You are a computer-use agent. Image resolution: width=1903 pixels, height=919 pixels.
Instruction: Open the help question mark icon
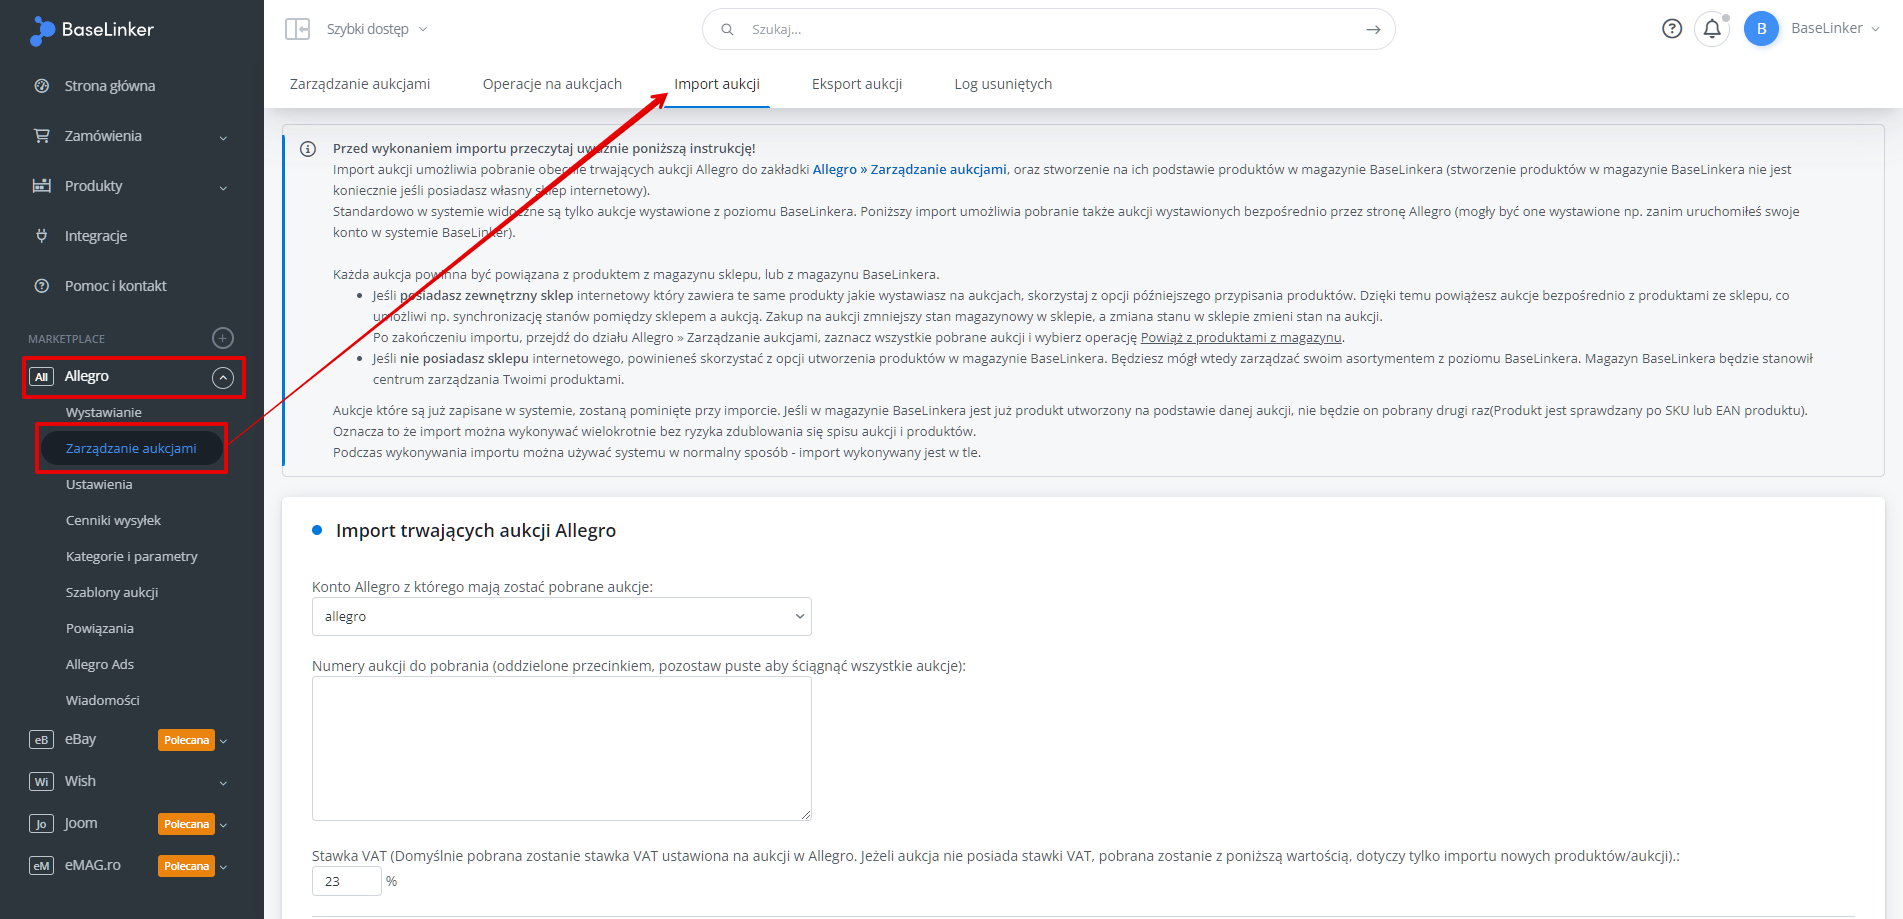pyautogui.click(x=1672, y=29)
